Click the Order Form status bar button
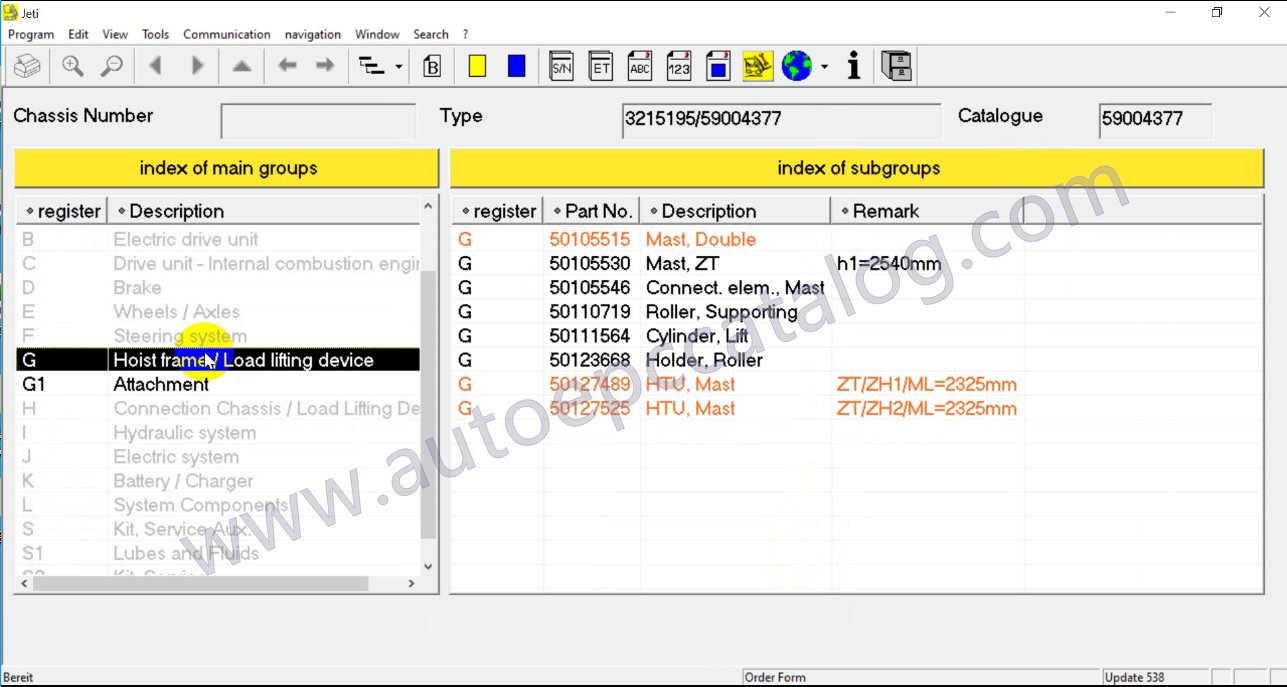1287x687 pixels. click(x=776, y=677)
